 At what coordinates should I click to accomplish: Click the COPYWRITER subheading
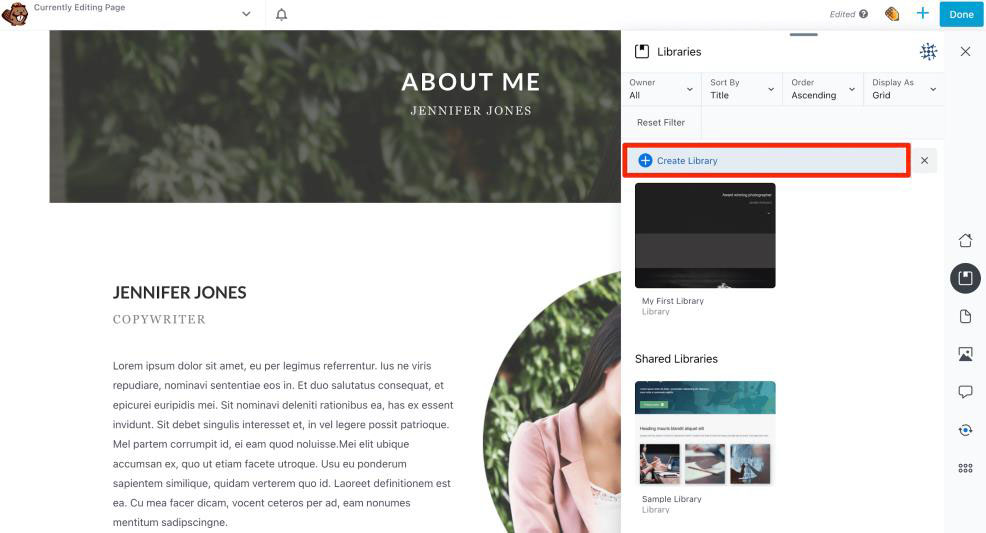[x=159, y=319]
